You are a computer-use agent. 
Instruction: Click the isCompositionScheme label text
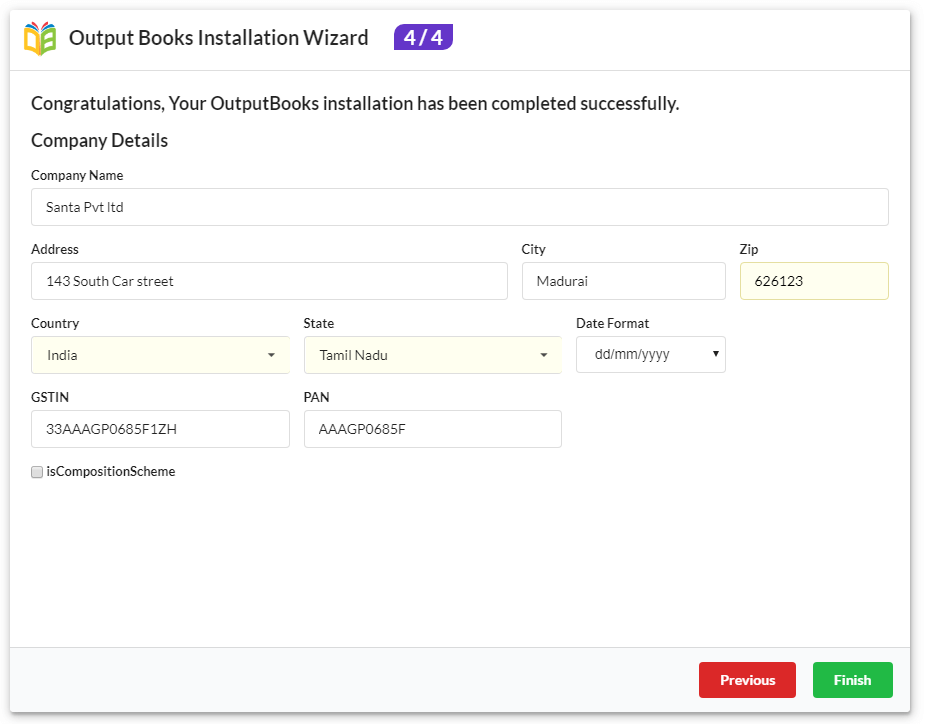coord(111,471)
